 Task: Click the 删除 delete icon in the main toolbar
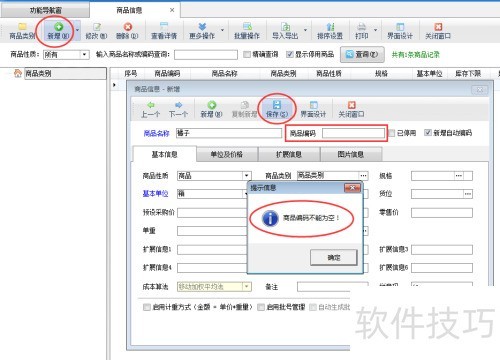[x=127, y=27]
